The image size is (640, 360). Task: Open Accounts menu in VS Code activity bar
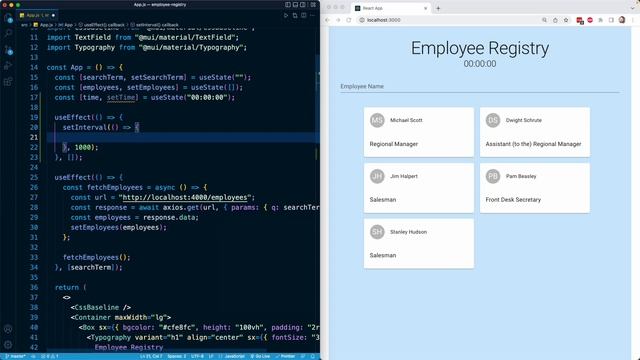click(x=8, y=329)
